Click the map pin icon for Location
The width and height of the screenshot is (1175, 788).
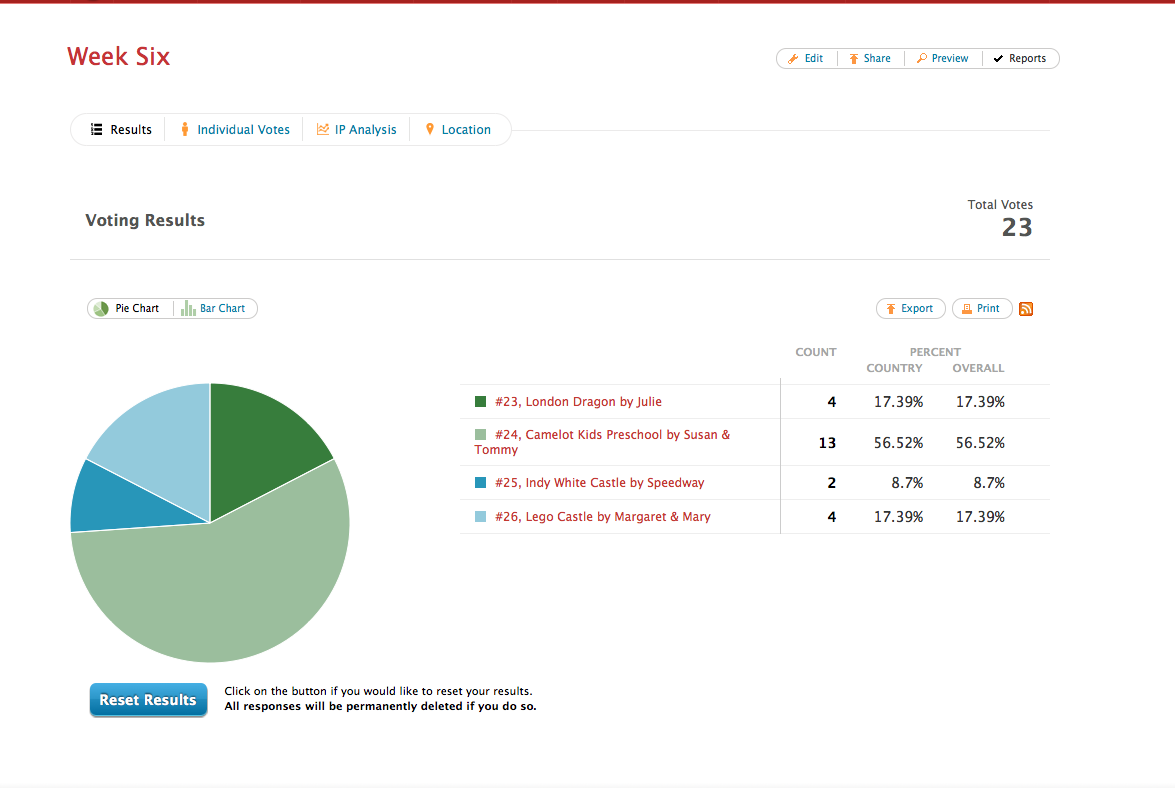point(429,129)
